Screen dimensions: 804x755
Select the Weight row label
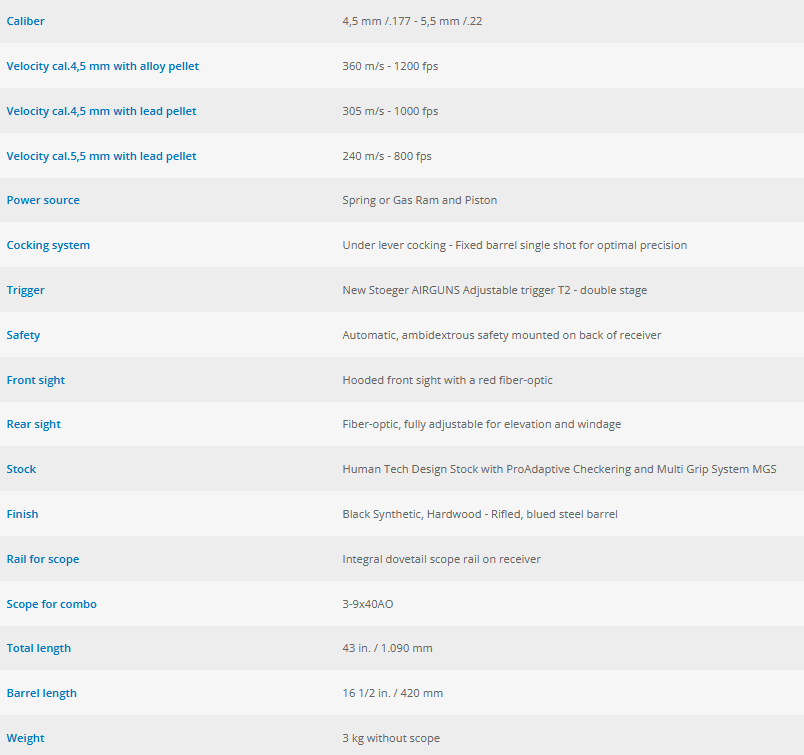[26, 738]
